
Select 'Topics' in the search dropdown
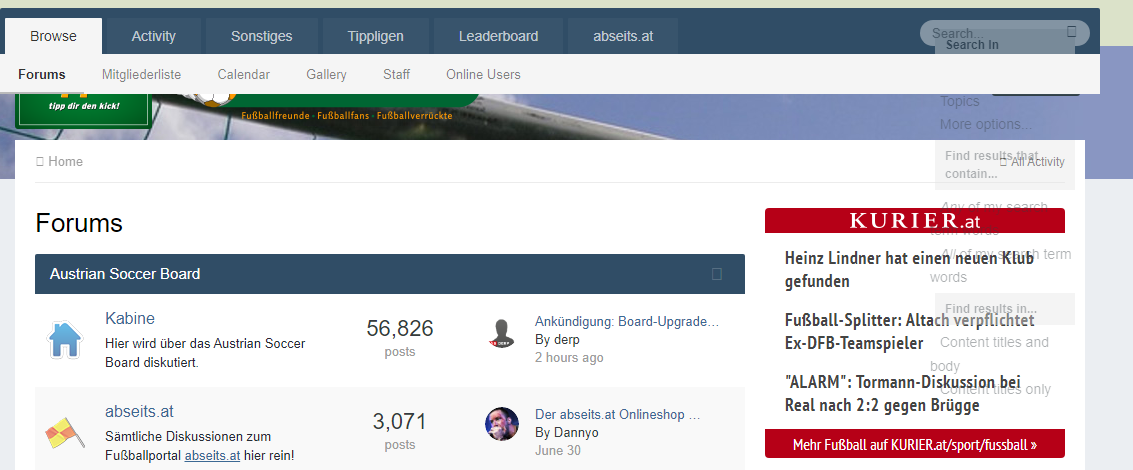pos(960,101)
